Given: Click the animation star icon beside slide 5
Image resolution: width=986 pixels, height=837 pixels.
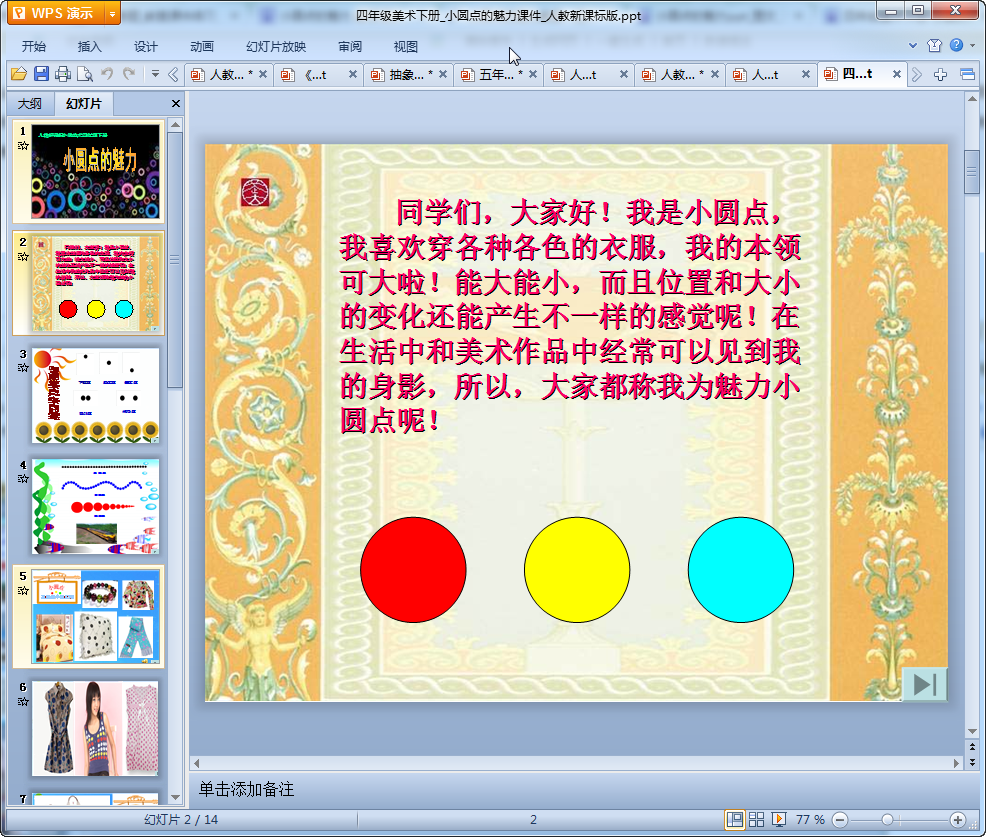Looking at the screenshot, I should (x=23, y=590).
